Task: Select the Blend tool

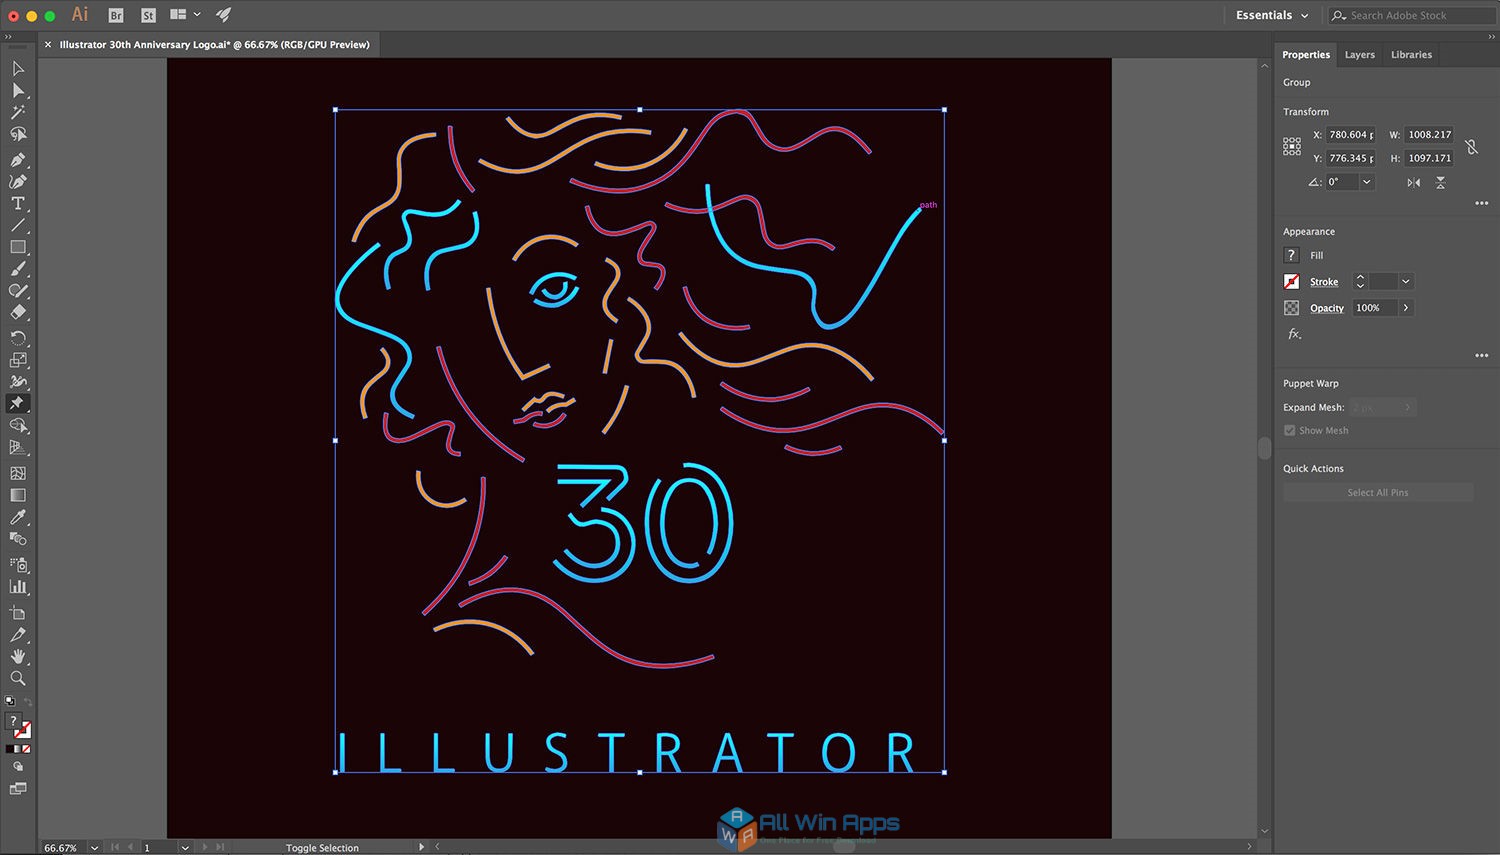Action: pyautogui.click(x=18, y=539)
